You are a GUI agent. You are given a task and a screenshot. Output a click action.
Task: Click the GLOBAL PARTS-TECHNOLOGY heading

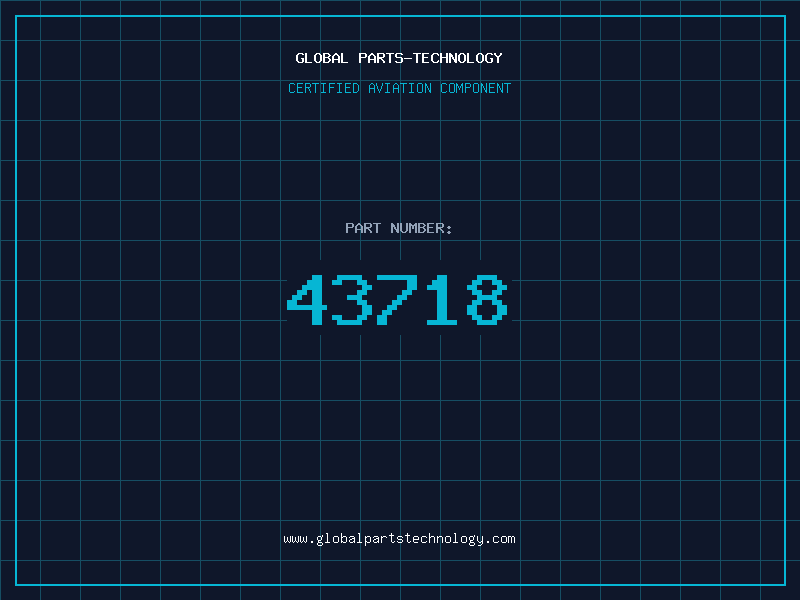click(399, 58)
